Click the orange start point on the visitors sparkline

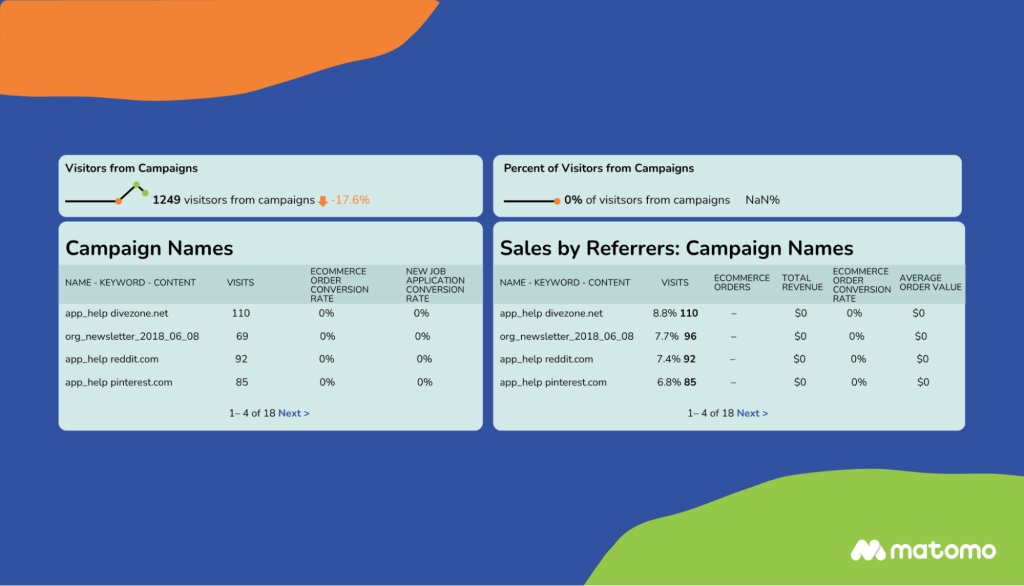pyautogui.click(x=119, y=202)
